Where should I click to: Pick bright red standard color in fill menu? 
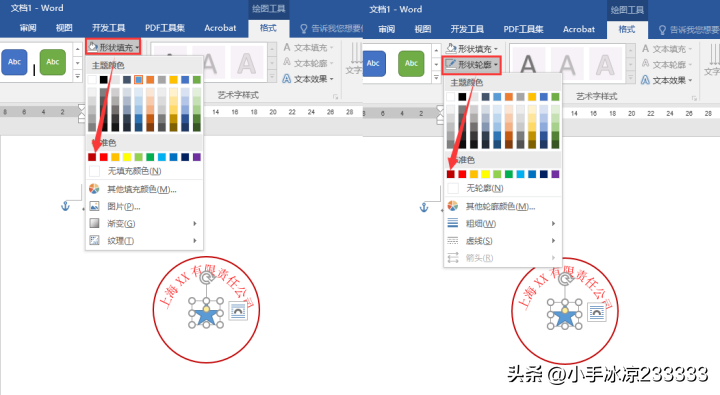[104, 157]
